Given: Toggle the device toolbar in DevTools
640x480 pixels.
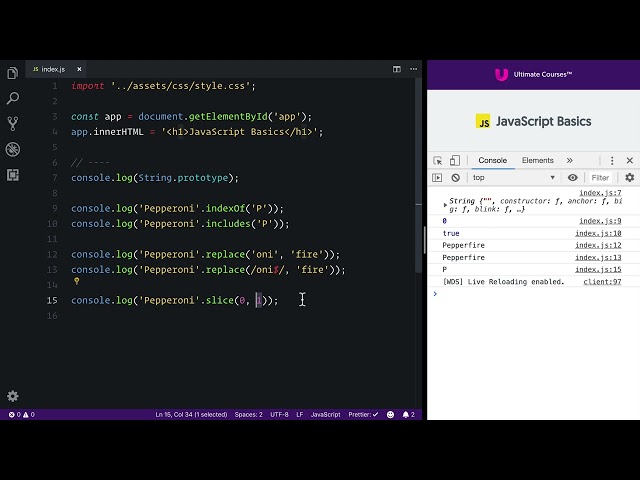Looking at the screenshot, I should click(x=455, y=160).
